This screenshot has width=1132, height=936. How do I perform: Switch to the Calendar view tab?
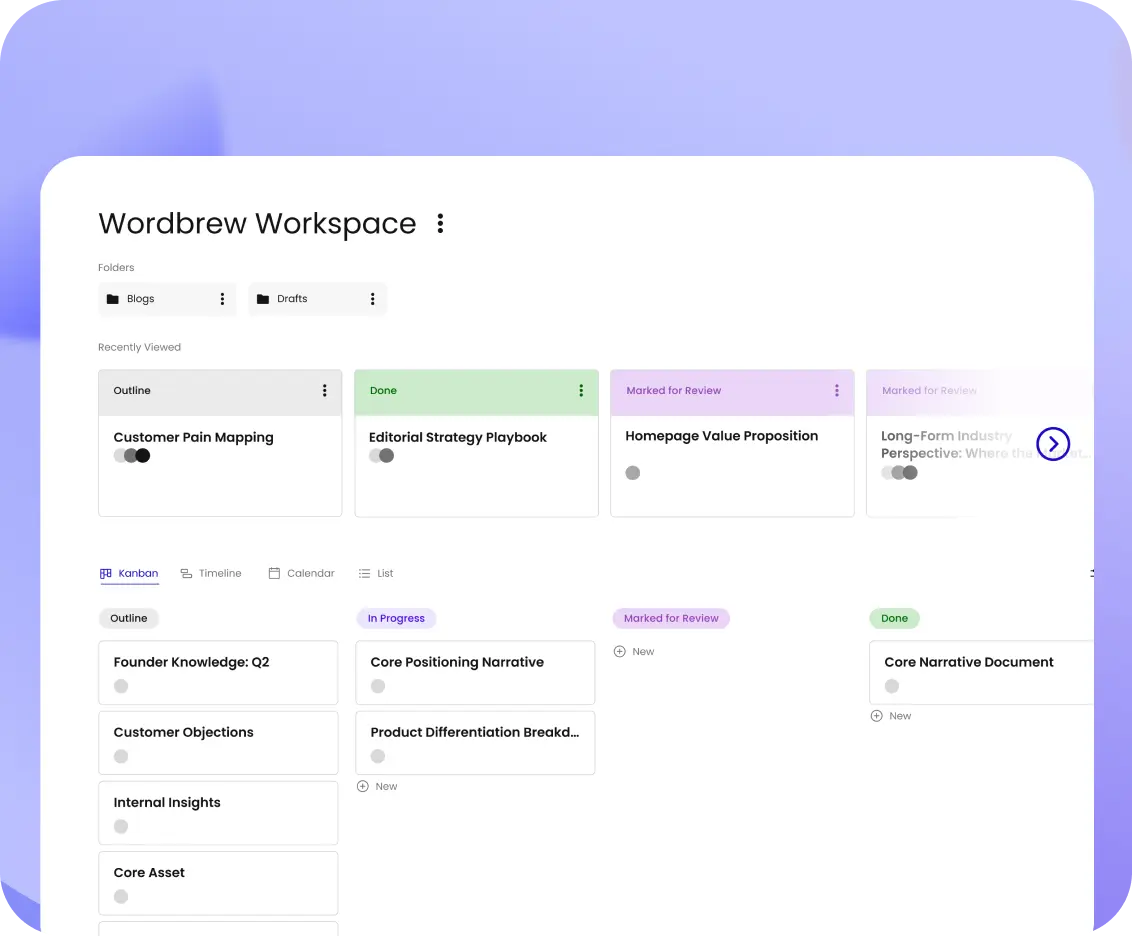click(301, 574)
